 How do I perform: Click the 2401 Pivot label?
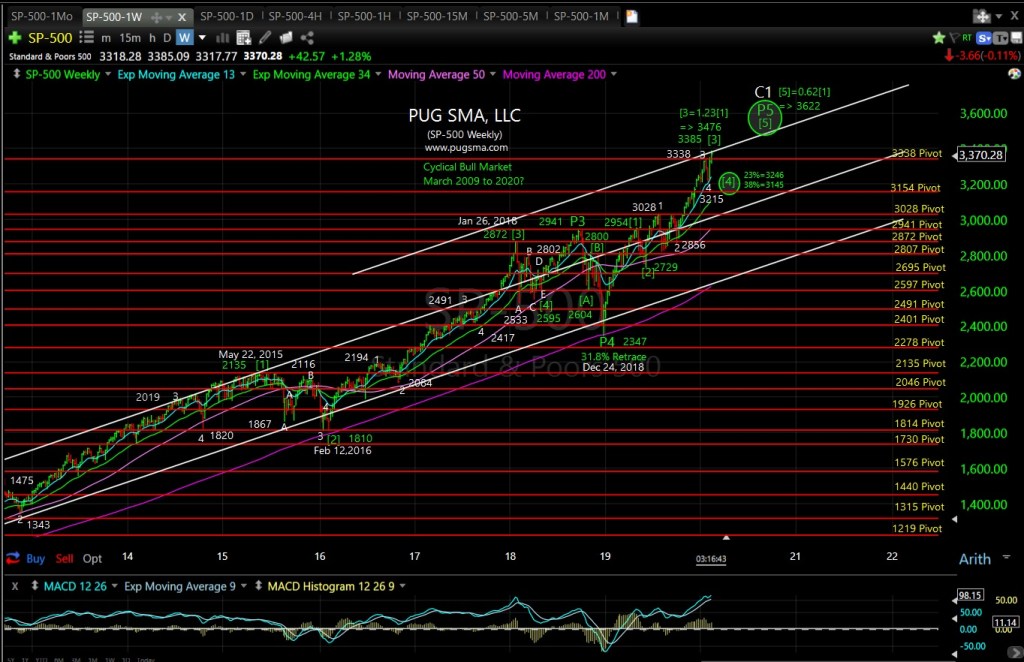[x=919, y=319]
